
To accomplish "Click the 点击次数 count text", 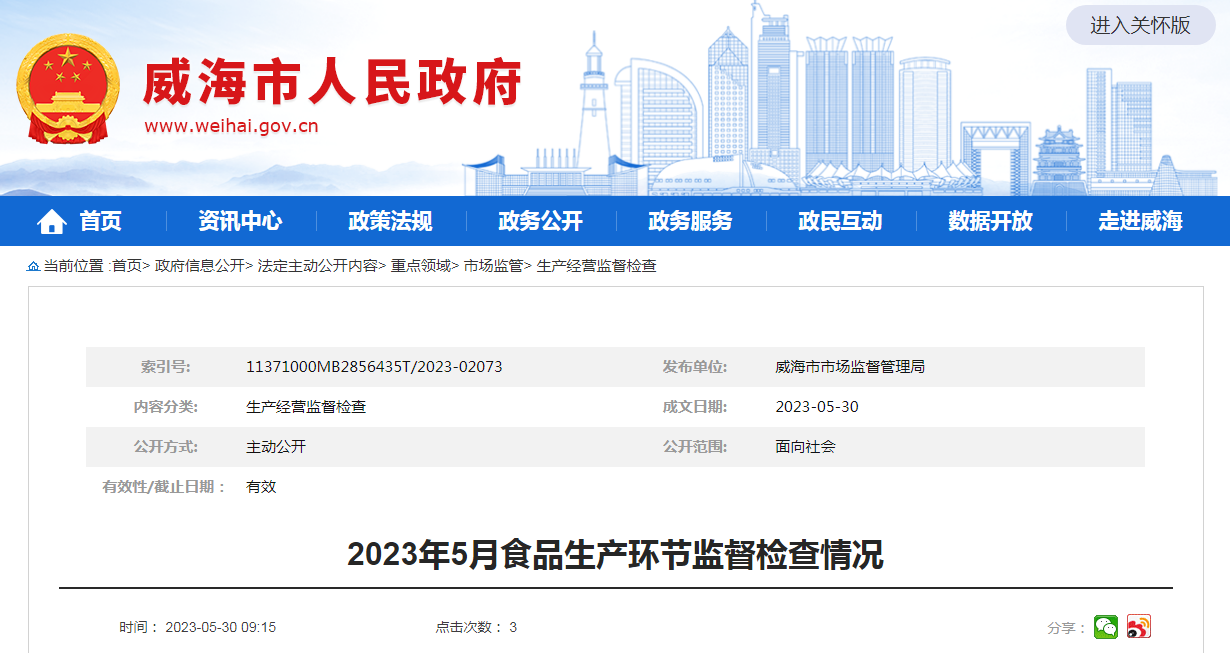I will point(476,628).
